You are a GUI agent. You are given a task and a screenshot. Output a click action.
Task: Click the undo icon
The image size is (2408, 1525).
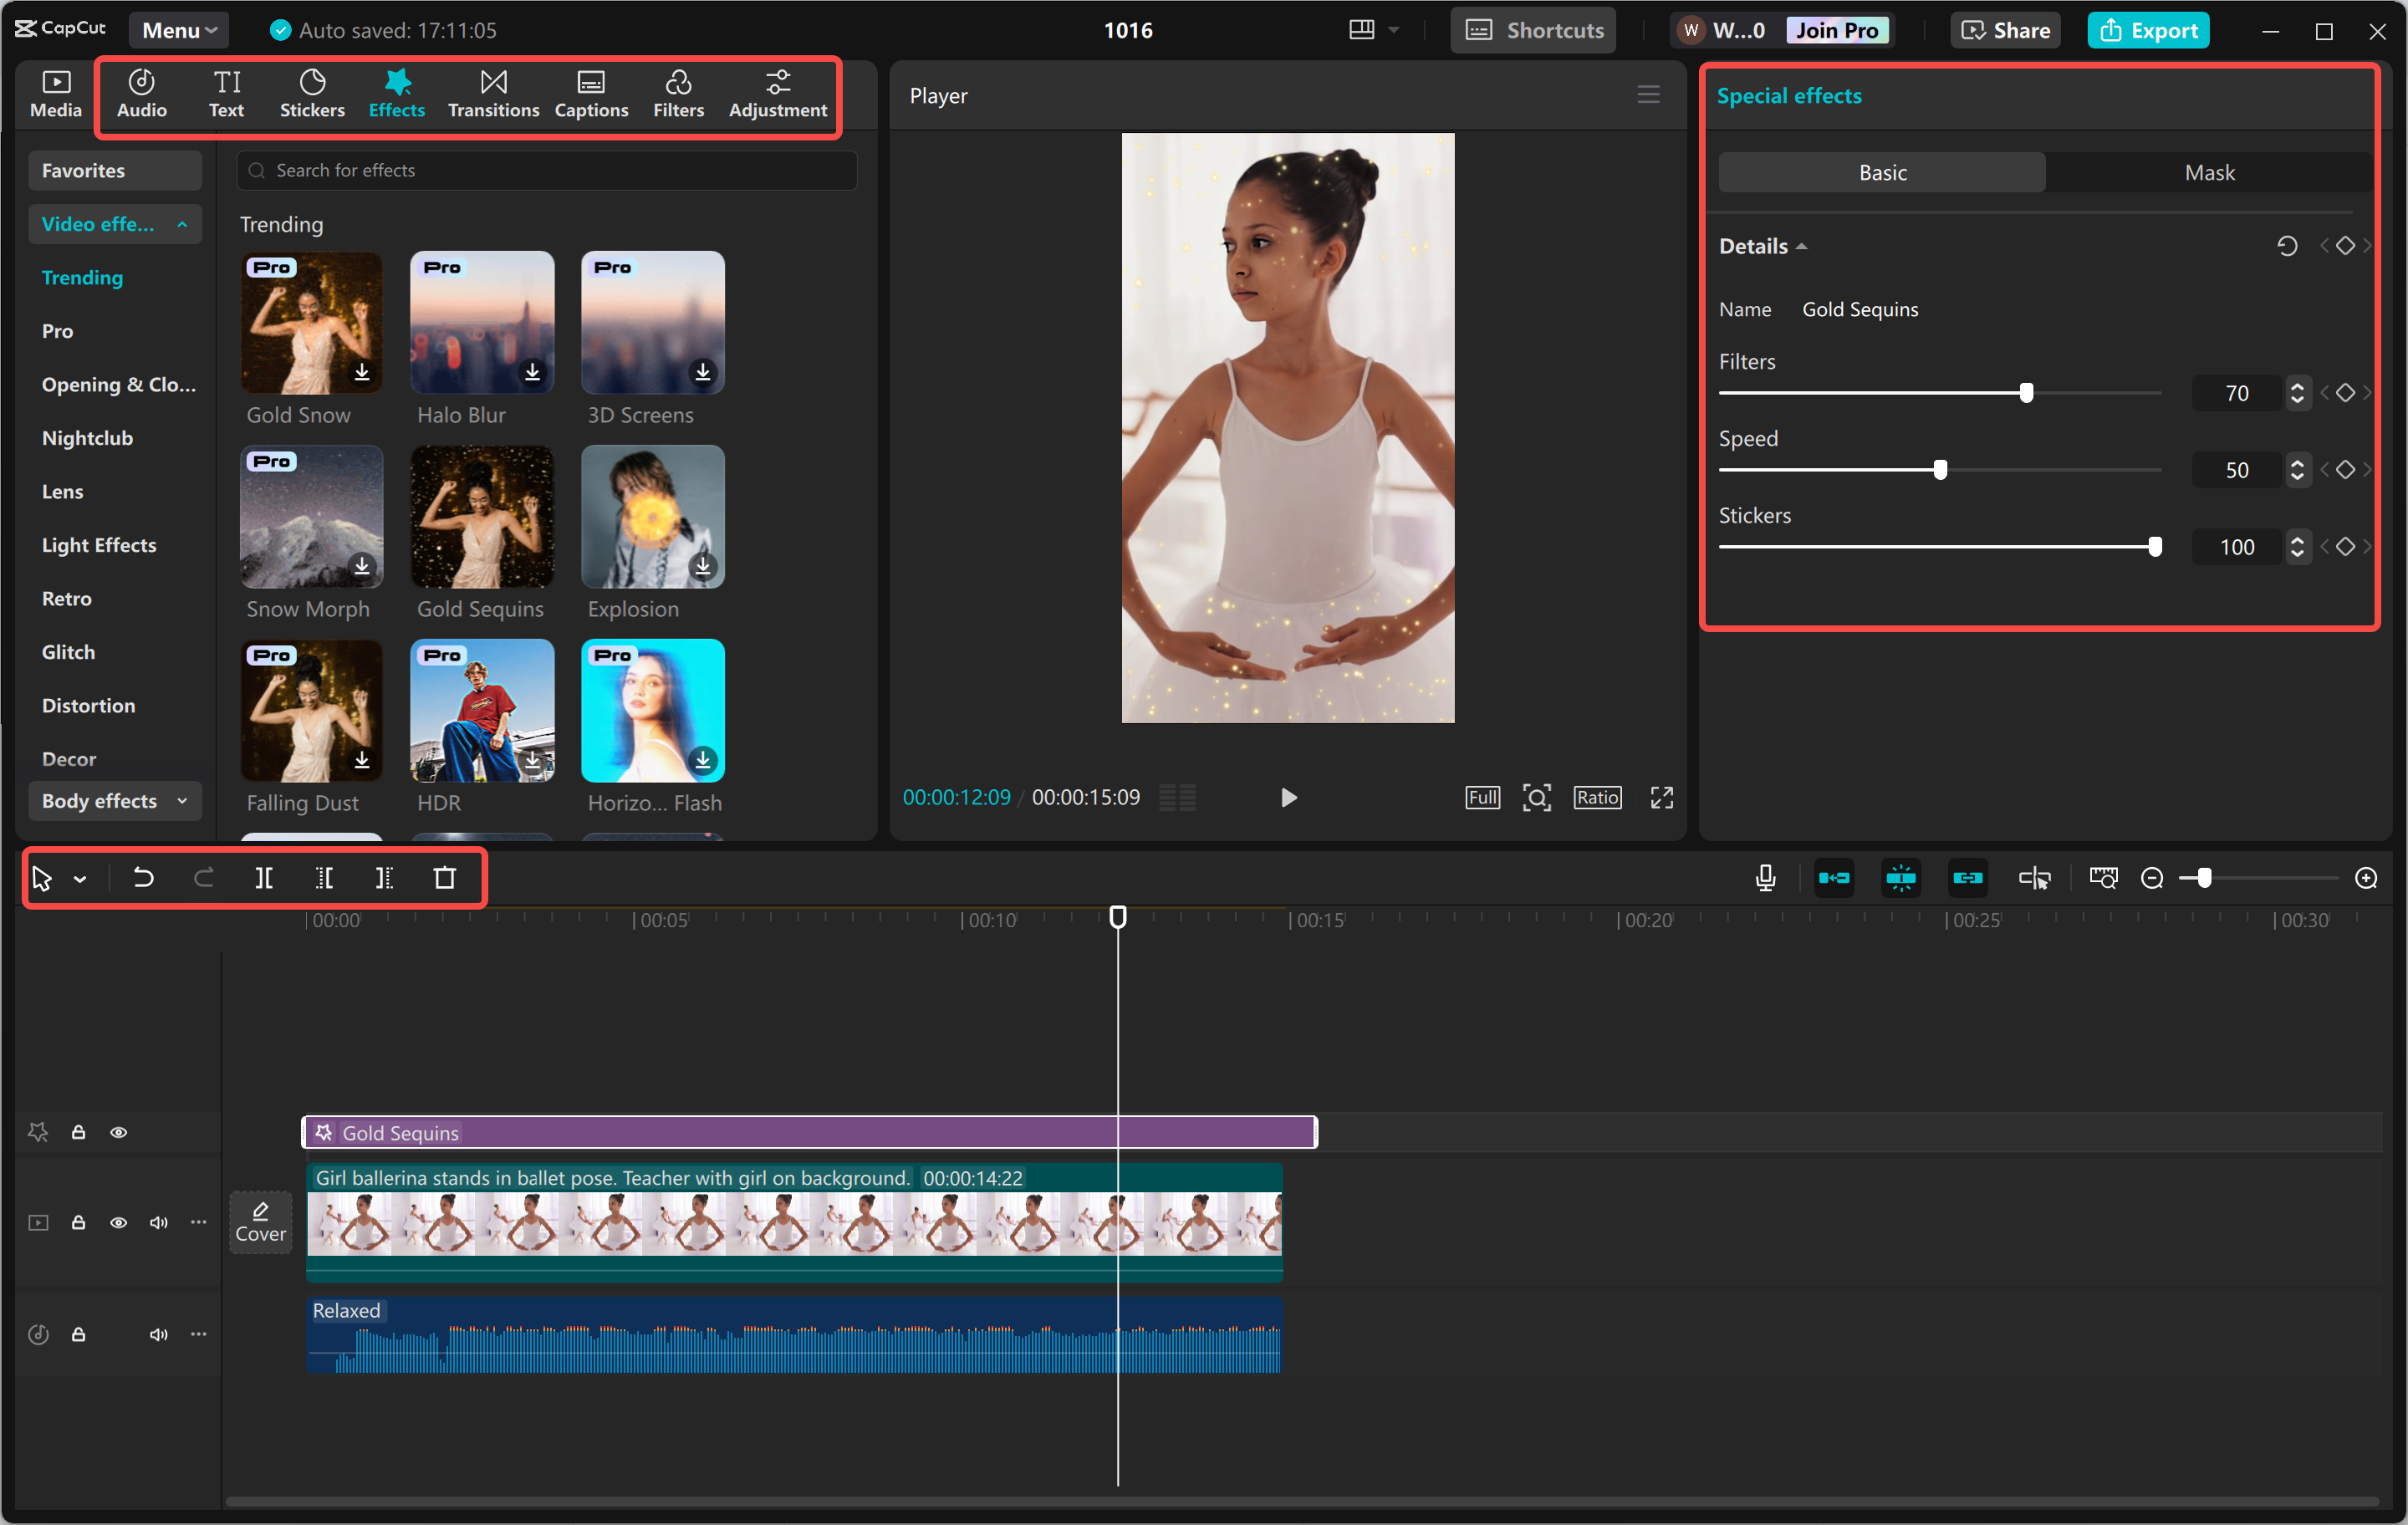click(x=143, y=877)
